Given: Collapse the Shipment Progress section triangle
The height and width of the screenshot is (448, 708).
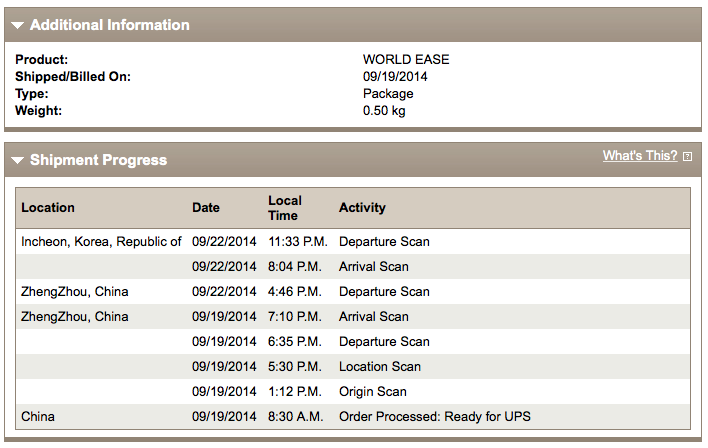Looking at the screenshot, I should 18,160.
